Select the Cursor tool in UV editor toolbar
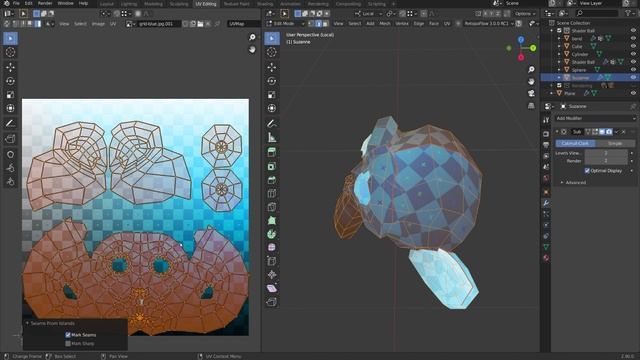Viewport: 640px width, 360px height. click(x=11, y=52)
